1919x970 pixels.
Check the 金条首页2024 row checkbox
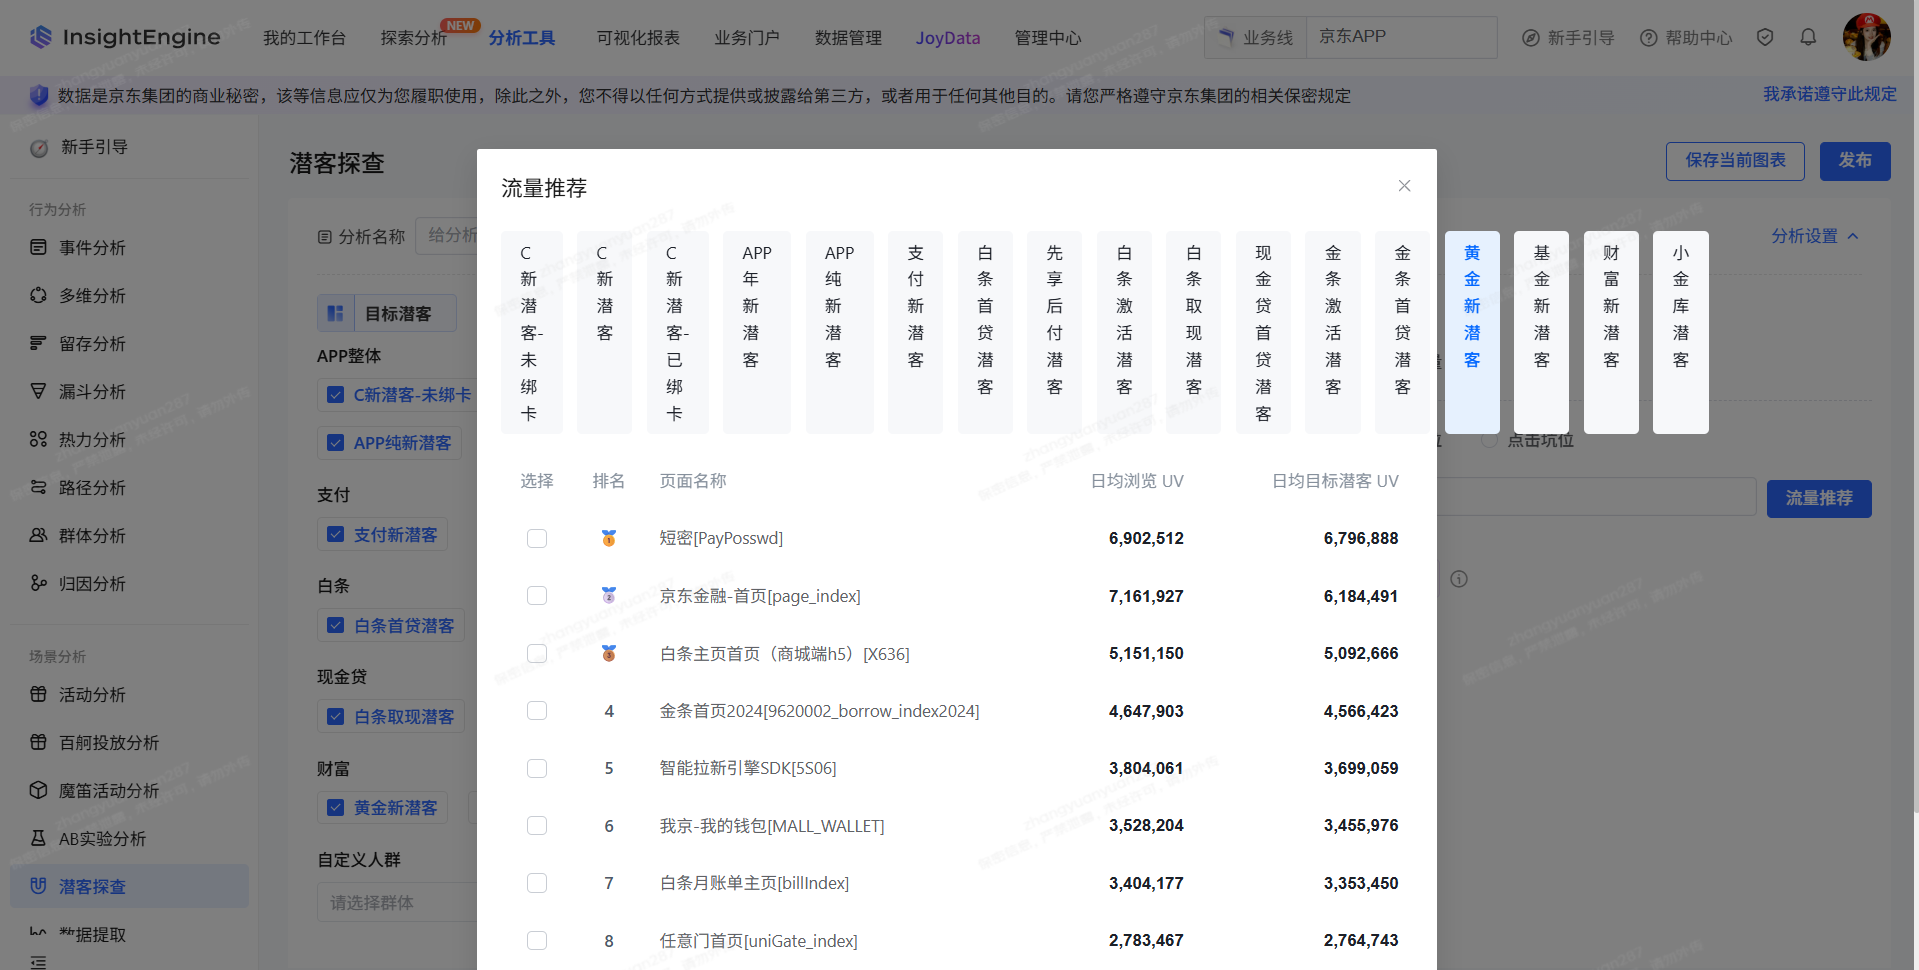click(x=537, y=711)
